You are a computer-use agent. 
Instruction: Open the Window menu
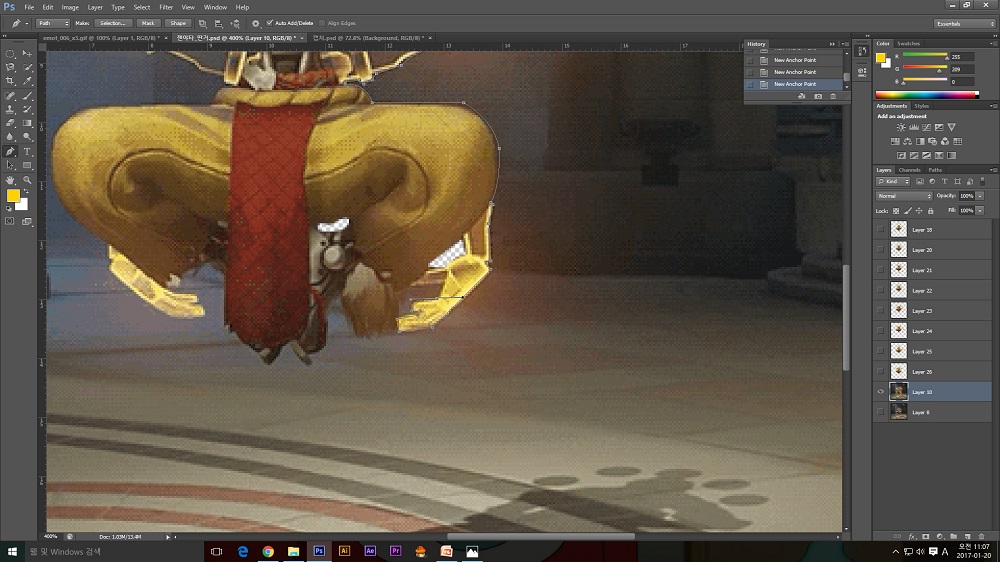tap(216, 7)
